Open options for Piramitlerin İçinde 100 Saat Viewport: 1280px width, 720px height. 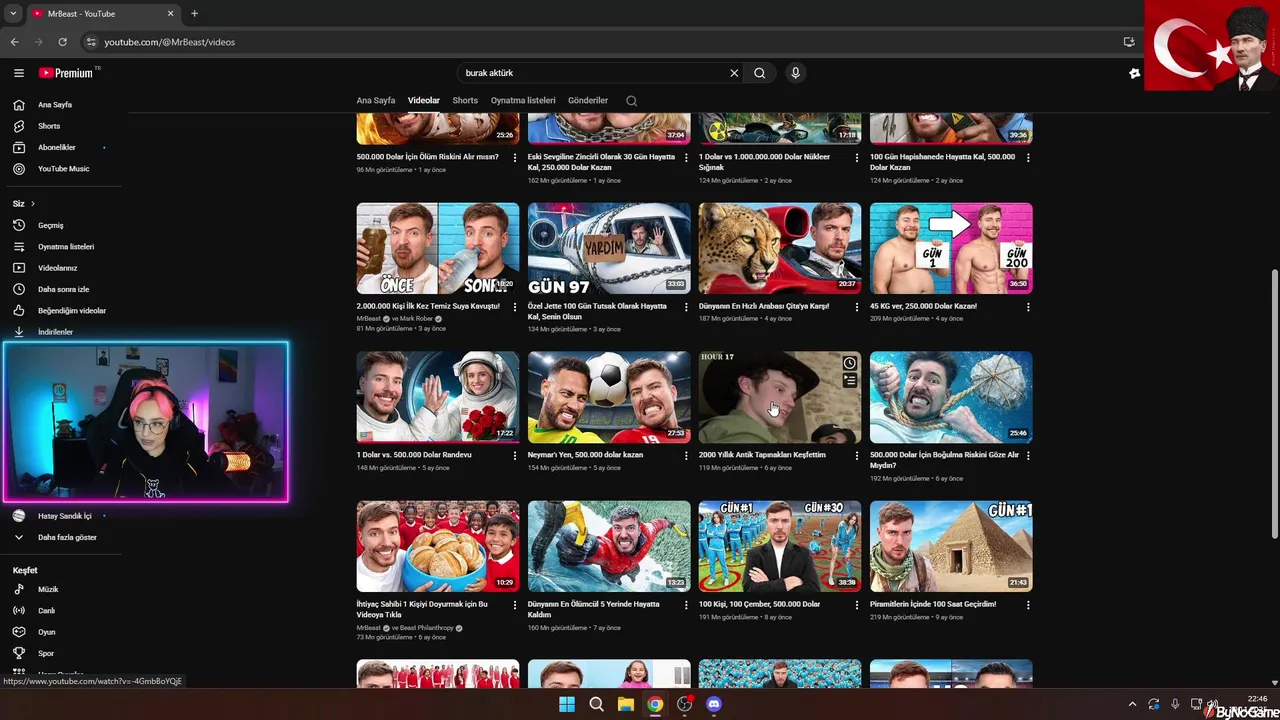tap(1028, 605)
